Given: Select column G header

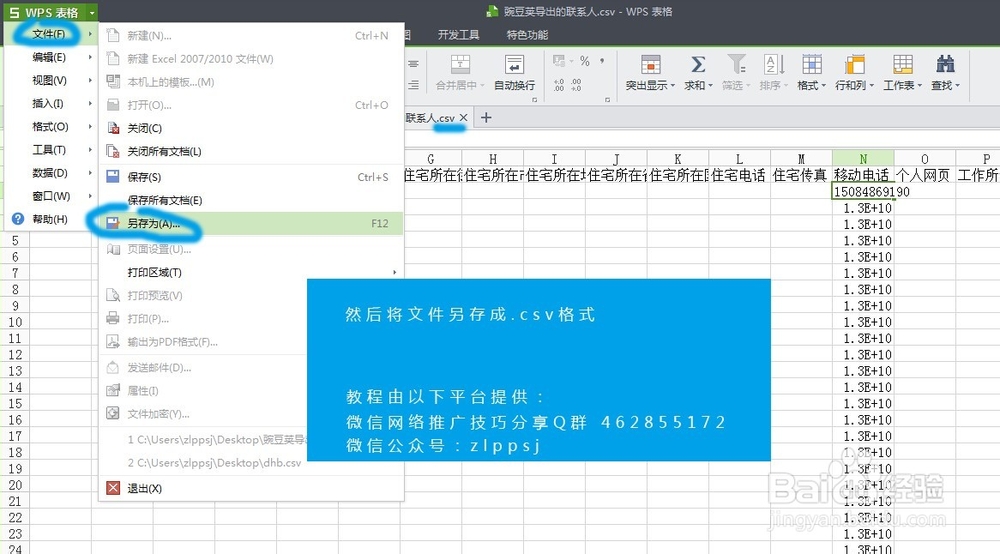Looking at the screenshot, I should 430,159.
